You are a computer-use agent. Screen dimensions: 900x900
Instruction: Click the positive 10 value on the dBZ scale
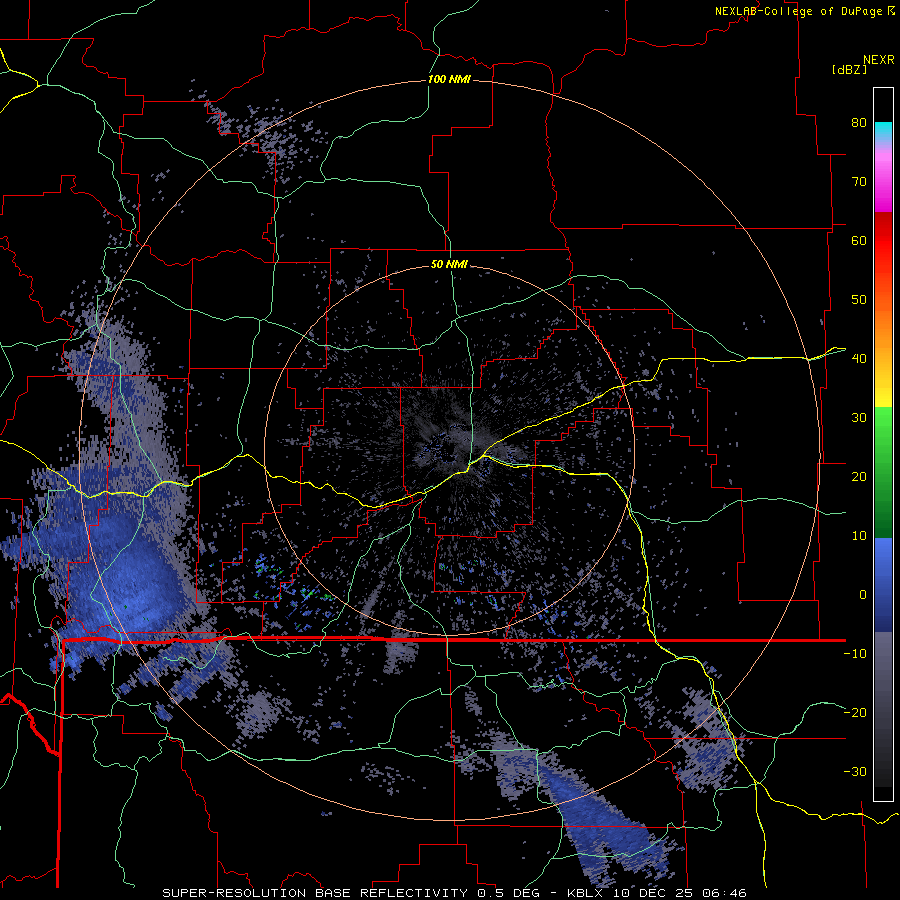pos(859,536)
